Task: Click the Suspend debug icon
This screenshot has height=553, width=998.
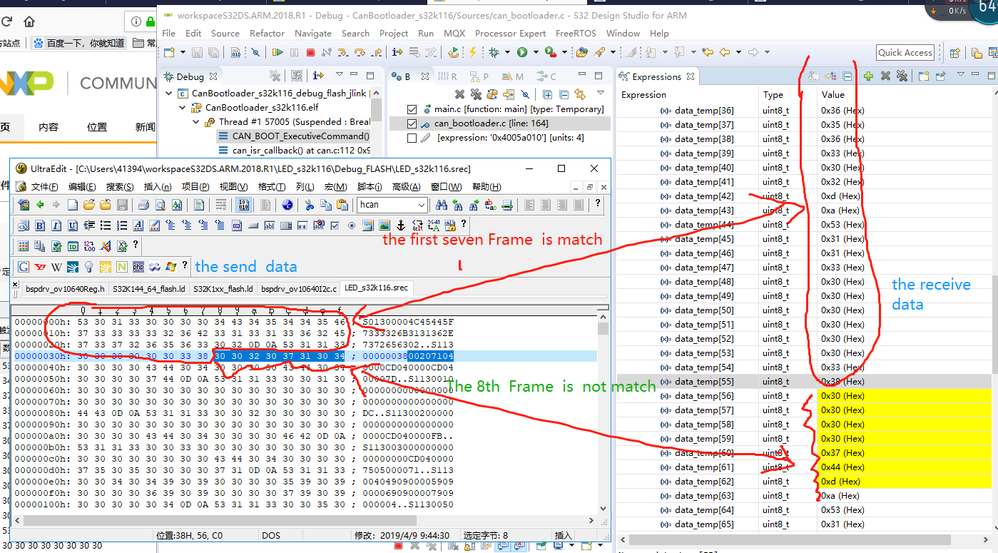Action: [294, 52]
